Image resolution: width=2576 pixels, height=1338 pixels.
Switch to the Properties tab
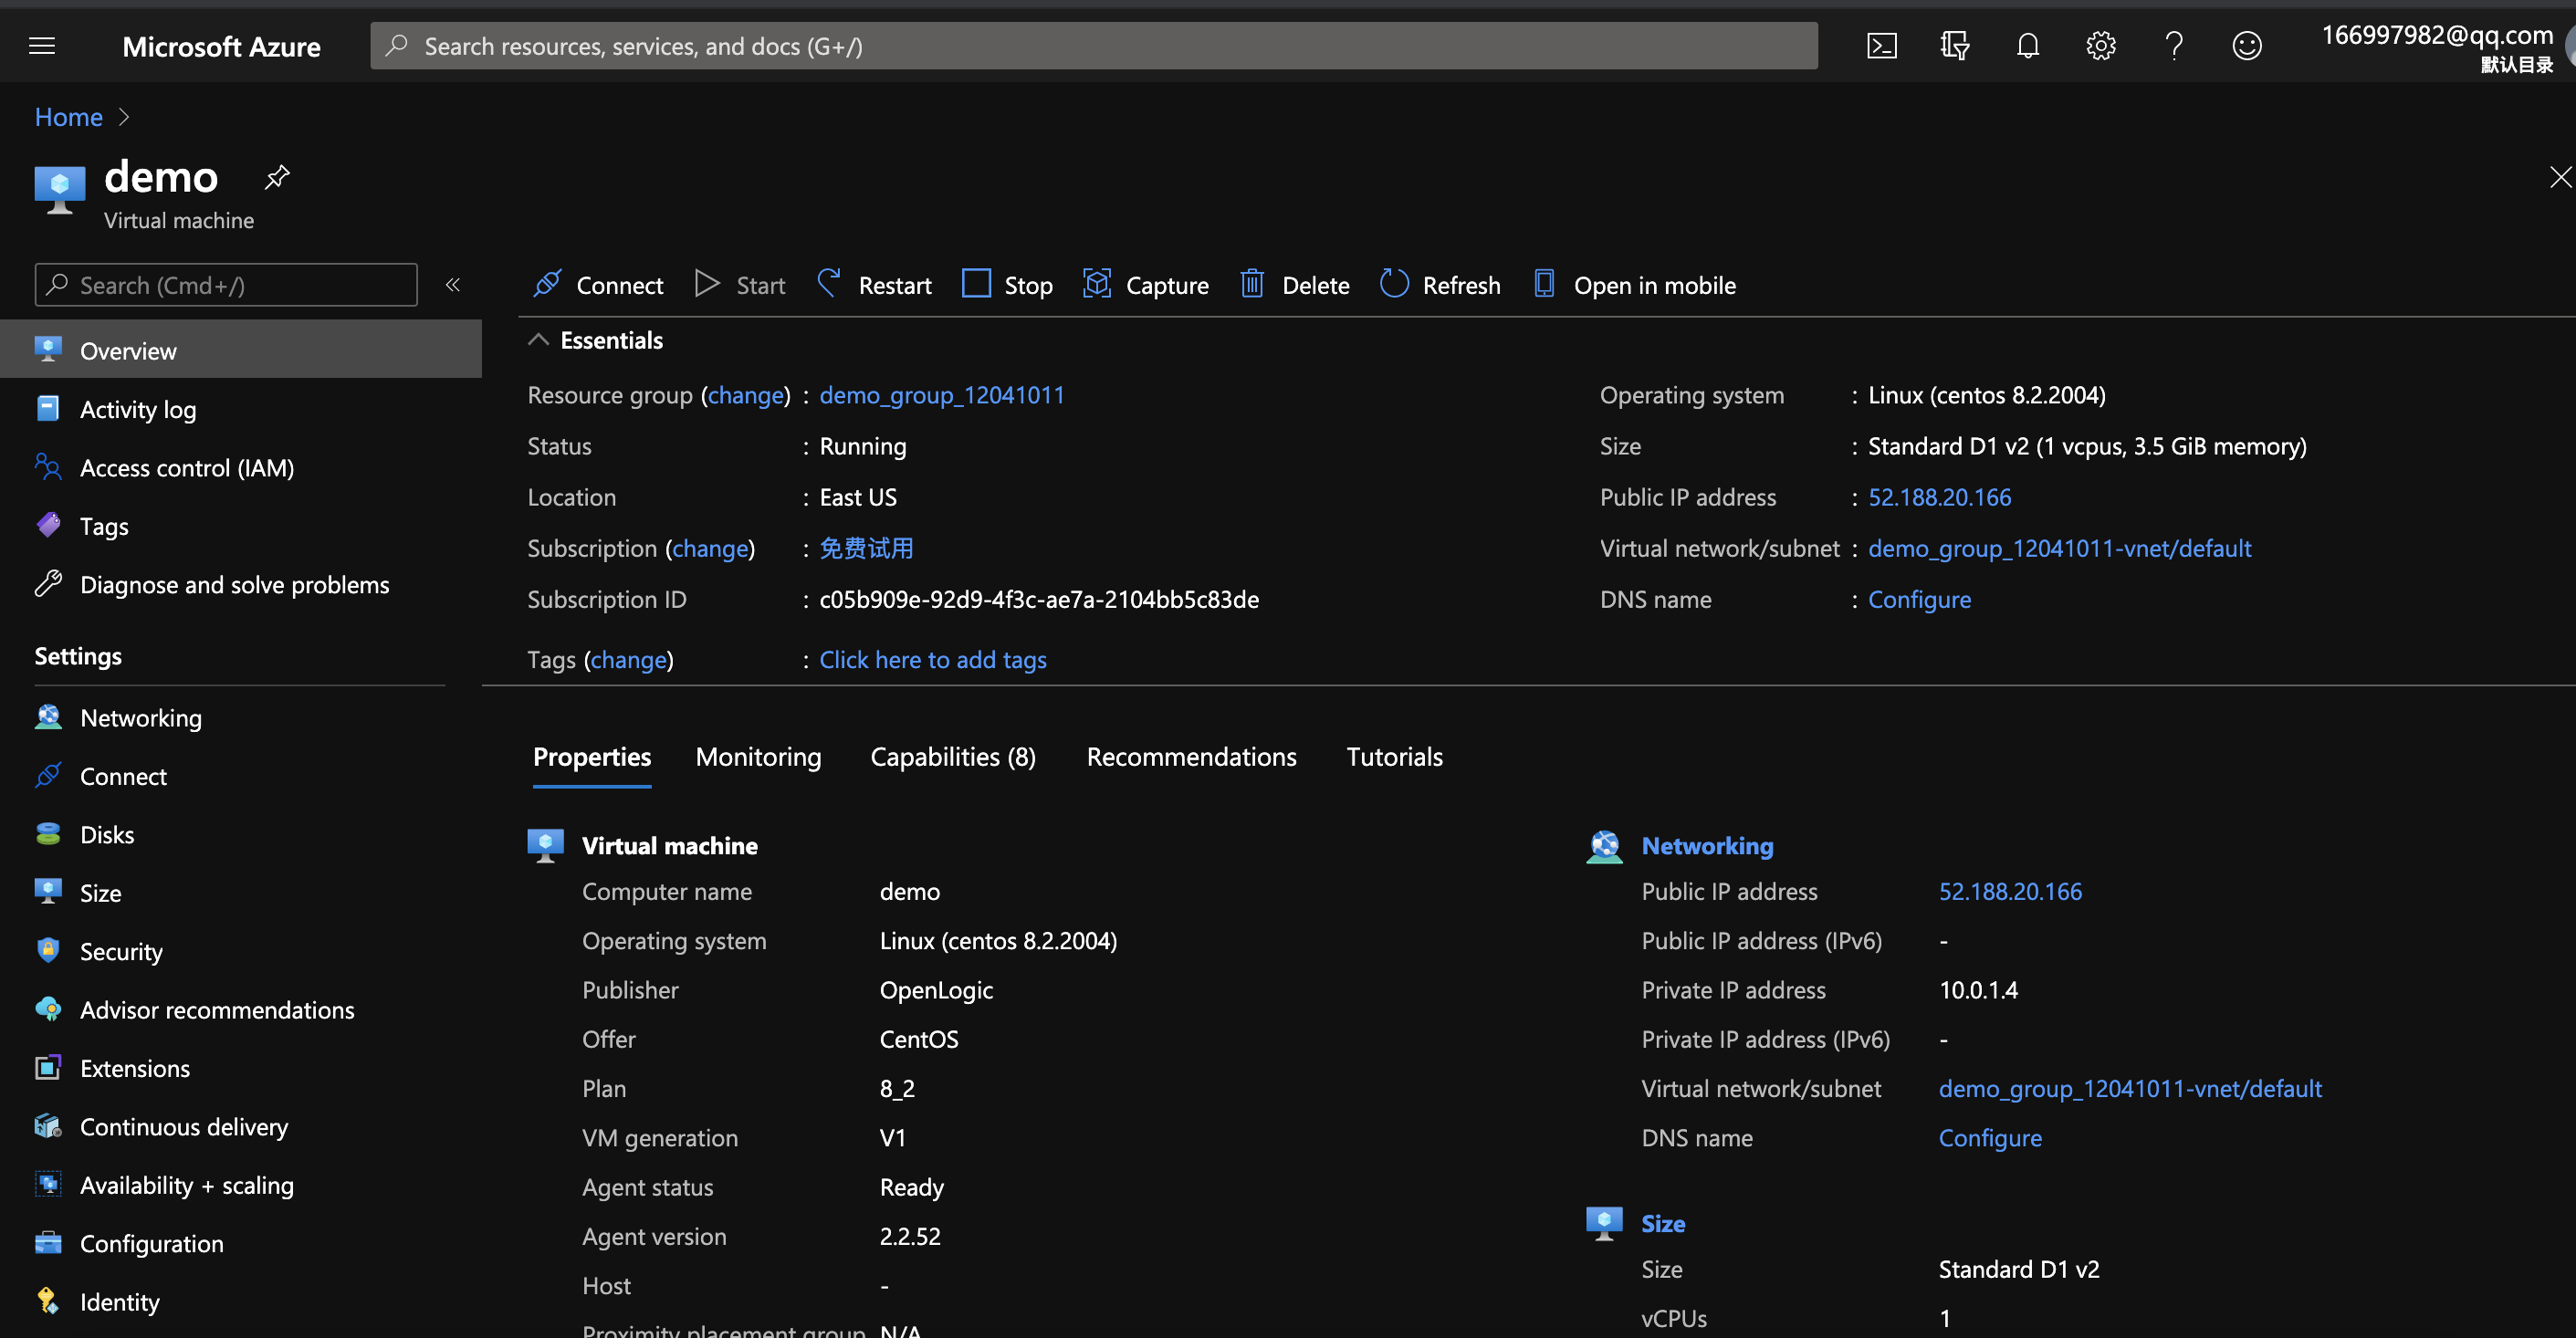(x=592, y=757)
